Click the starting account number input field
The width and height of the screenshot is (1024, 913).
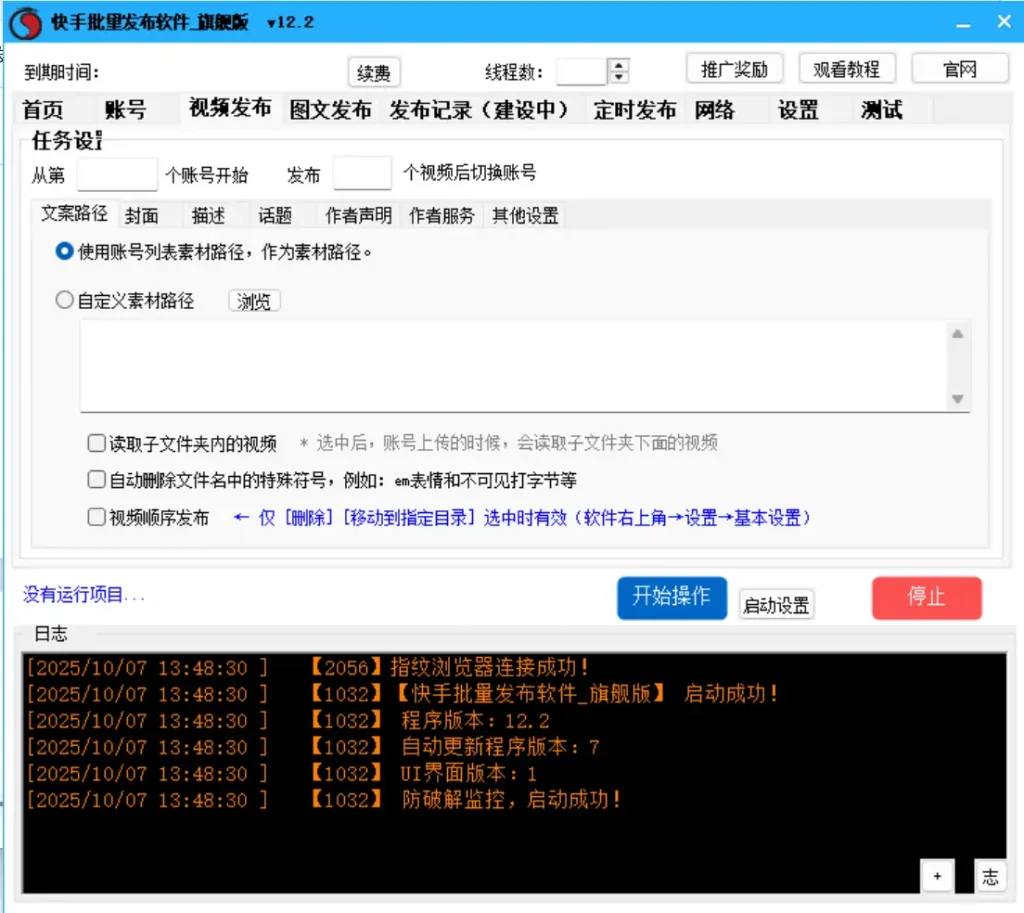point(117,174)
